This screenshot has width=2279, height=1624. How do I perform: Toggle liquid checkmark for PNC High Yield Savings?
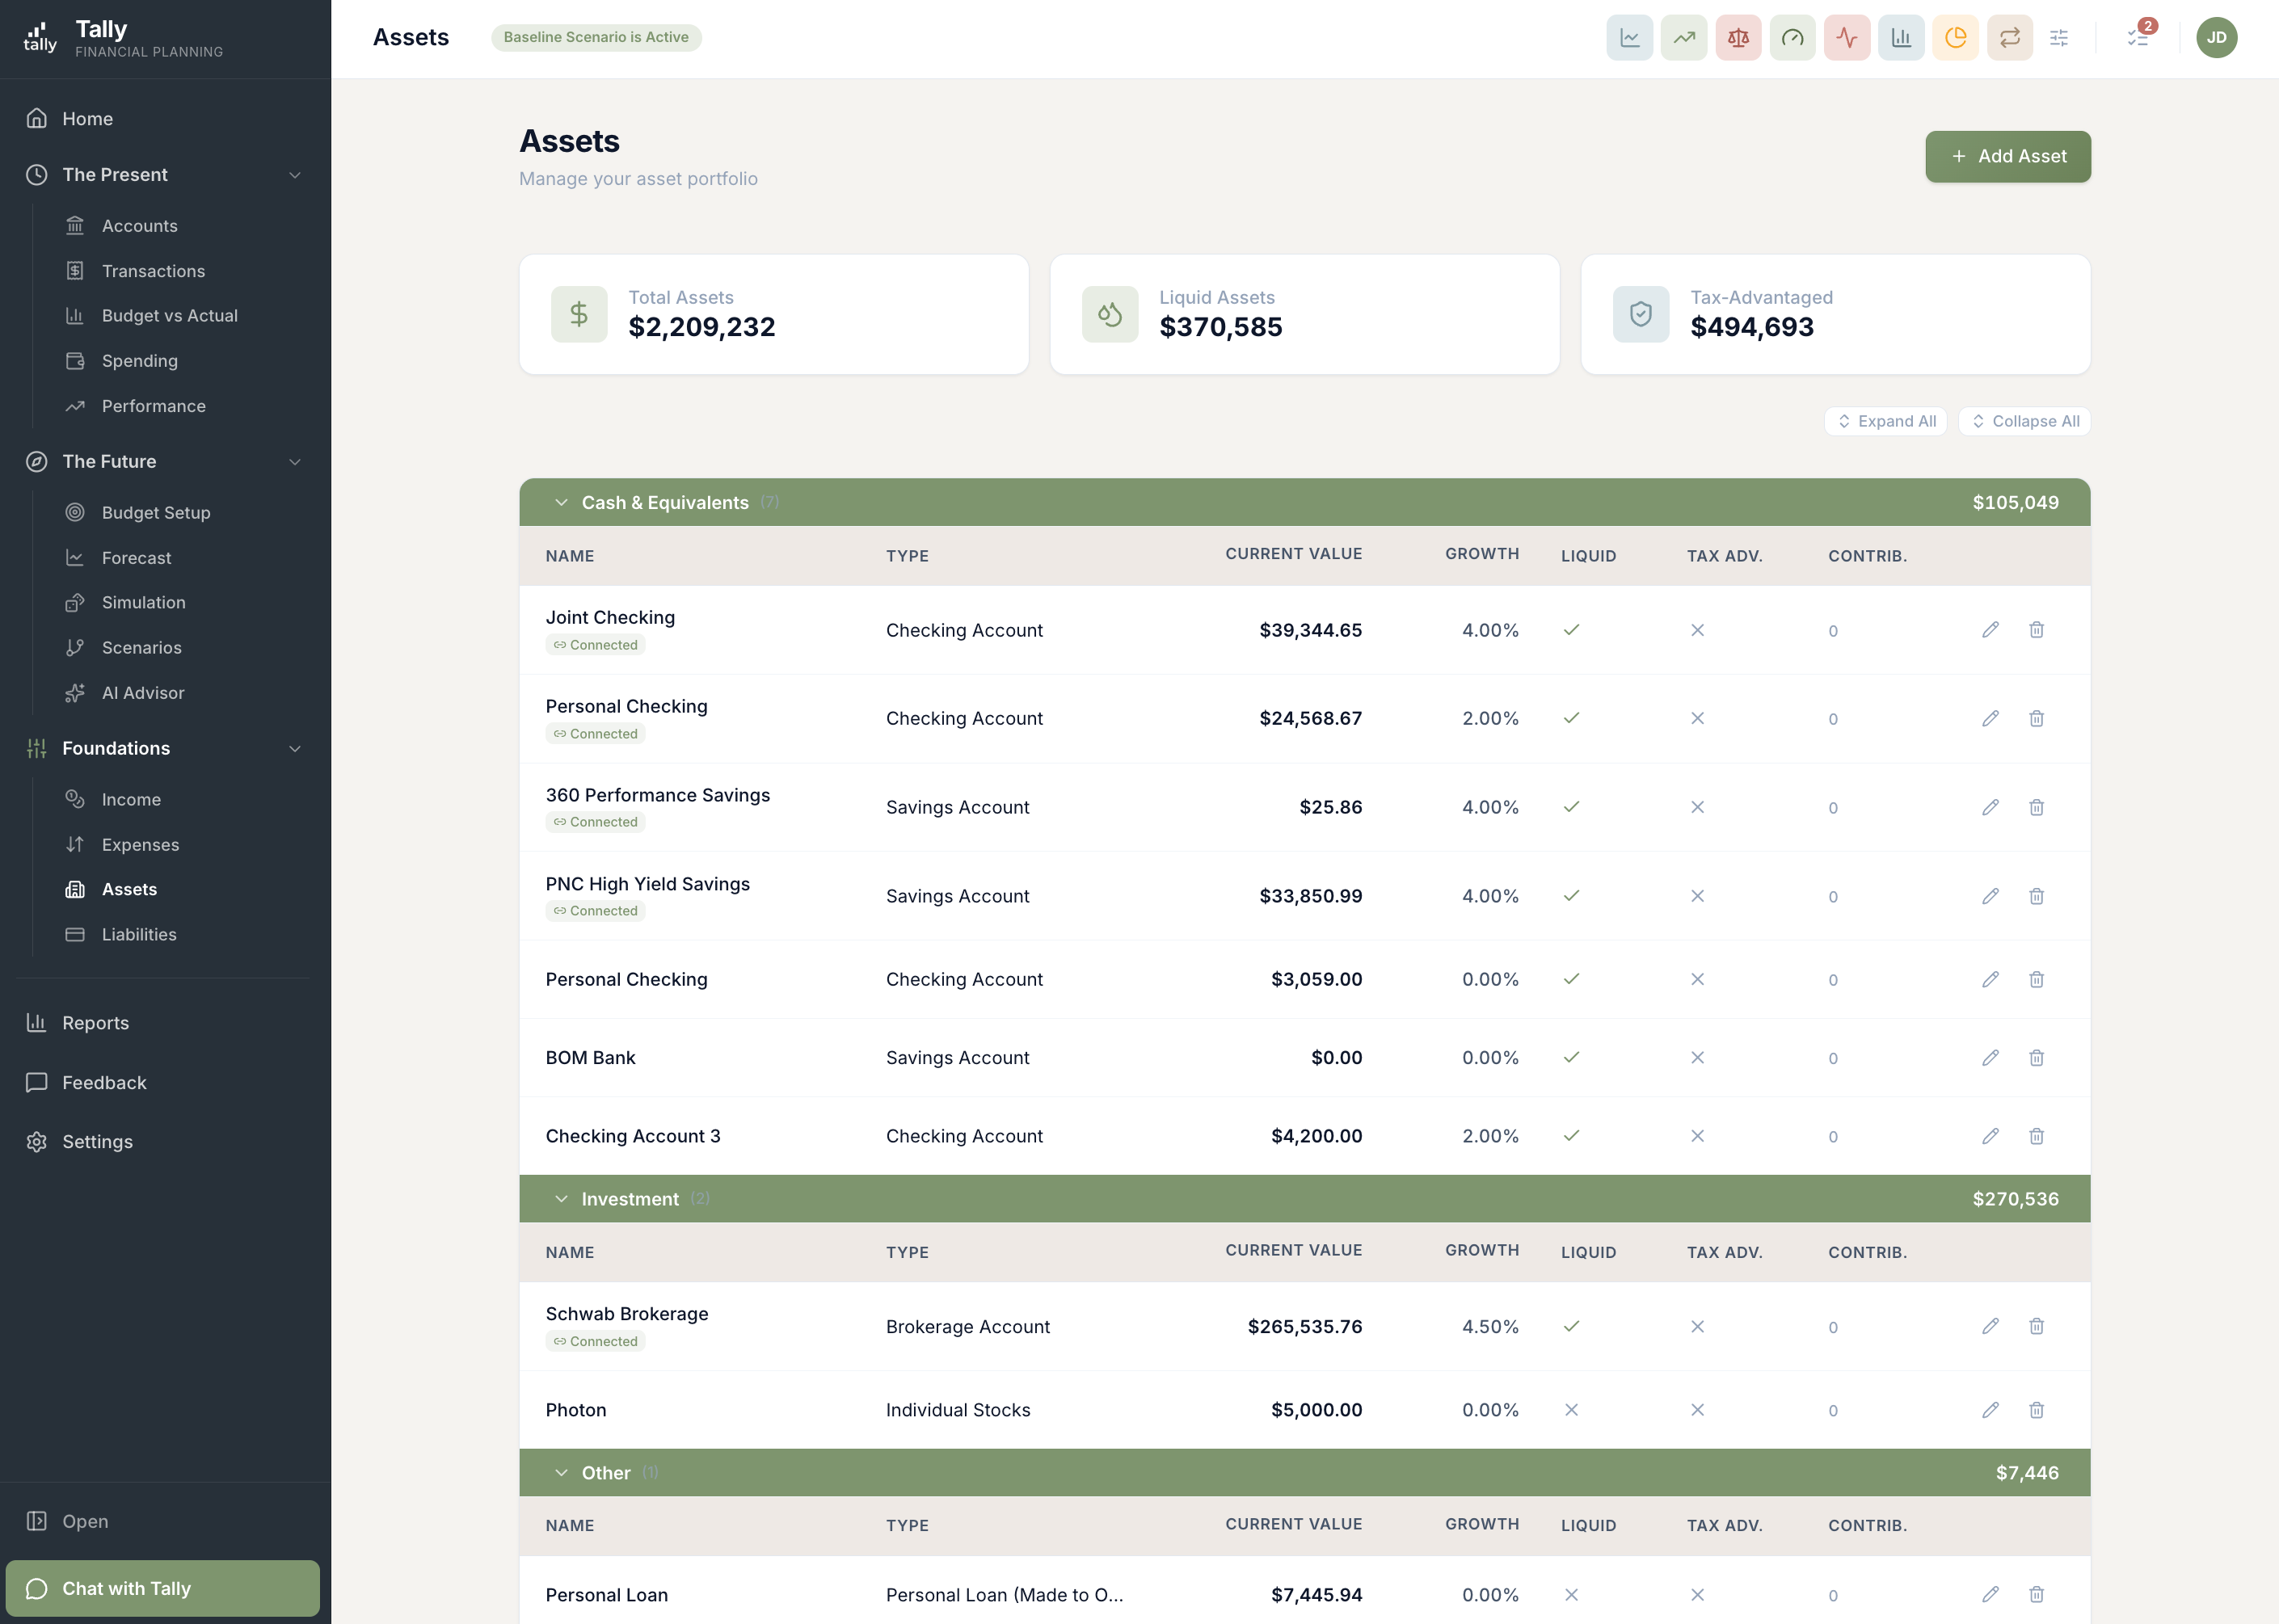pyautogui.click(x=1571, y=896)
